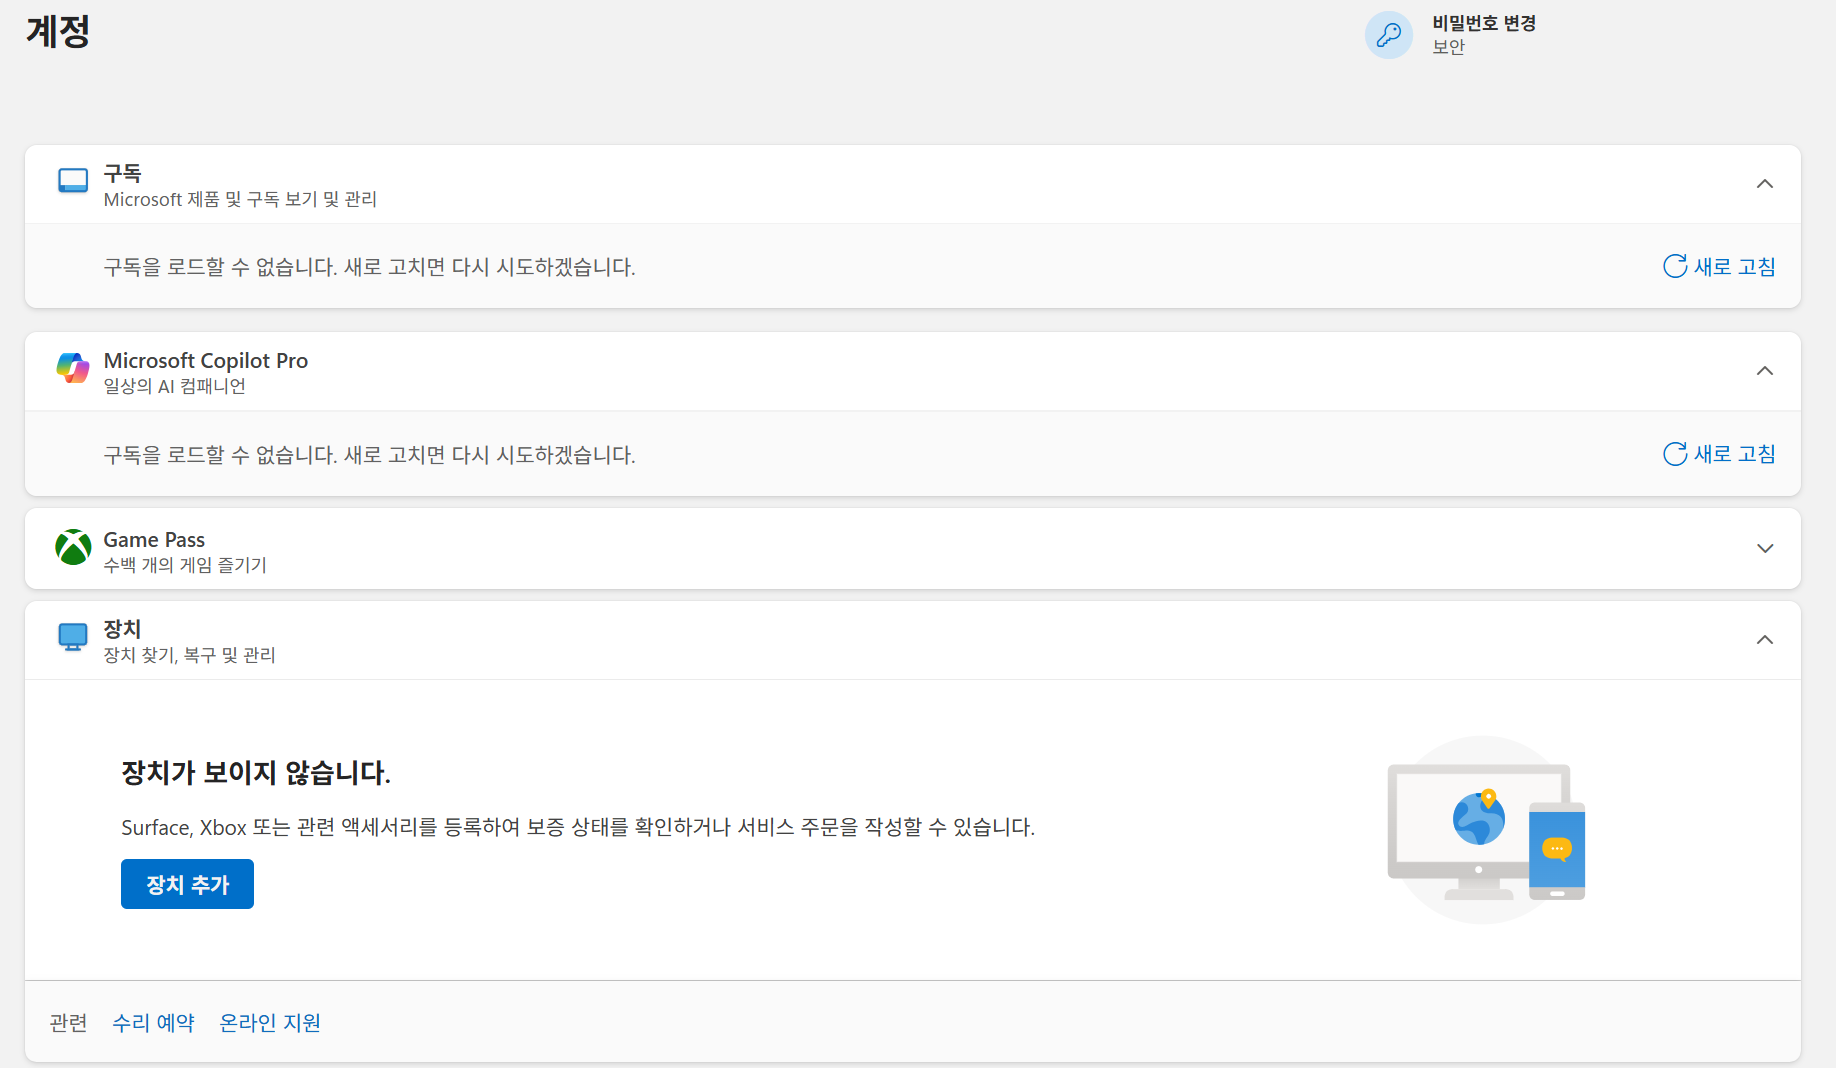Open the 수리 예약 link

pos(153,1023)
